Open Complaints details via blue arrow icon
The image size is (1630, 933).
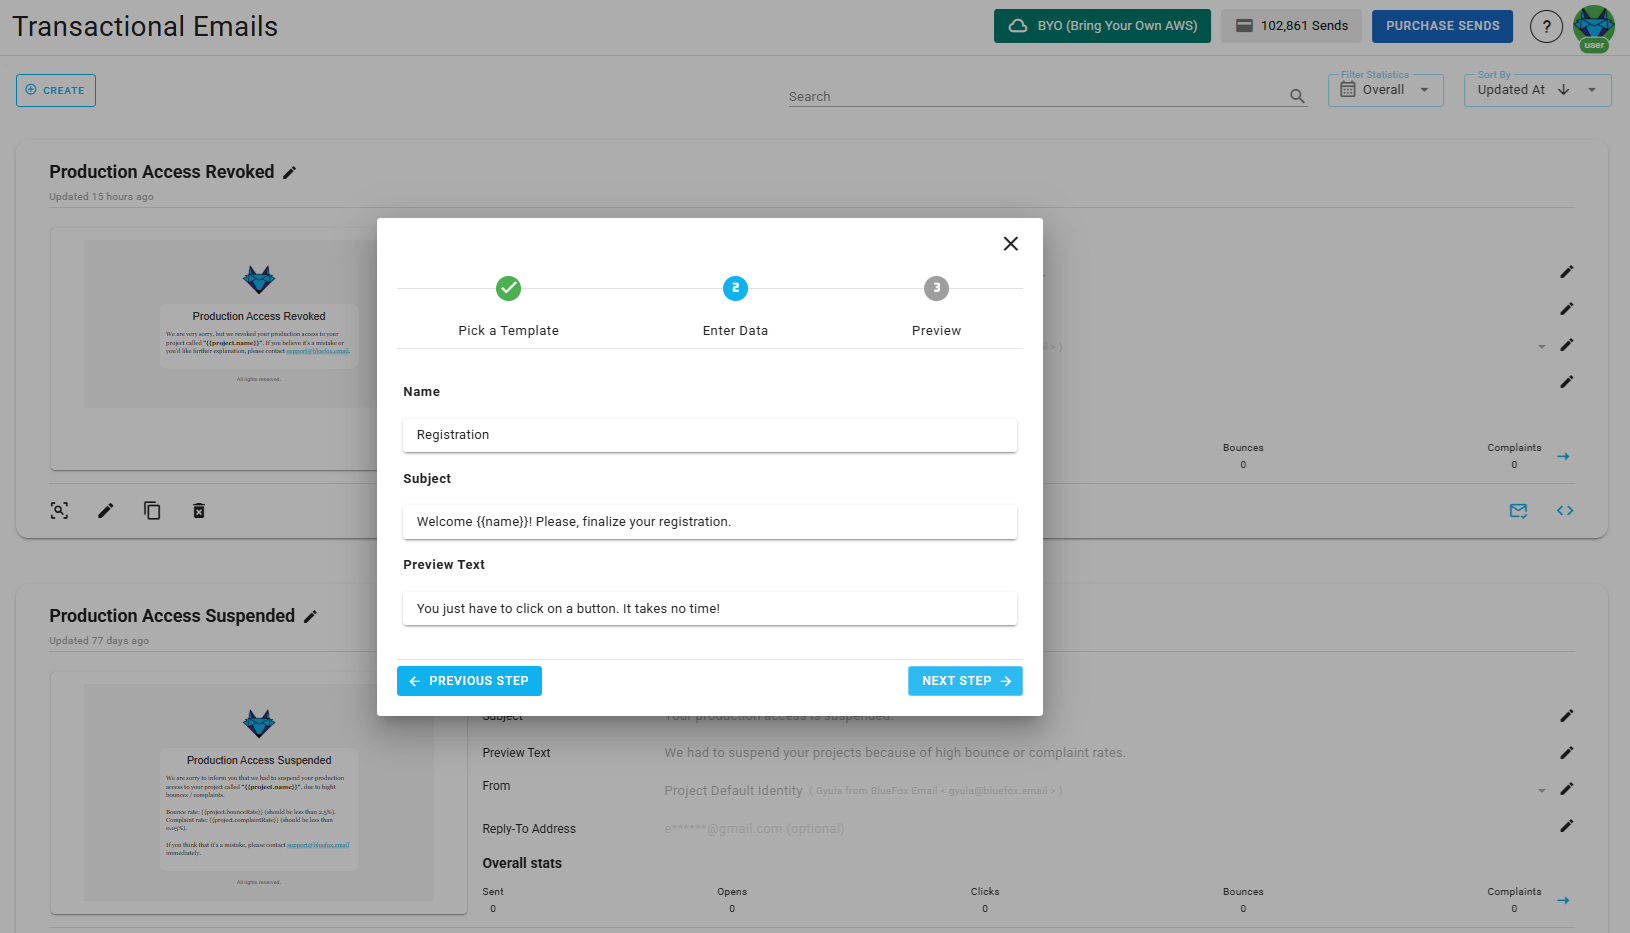point(1564,456)
